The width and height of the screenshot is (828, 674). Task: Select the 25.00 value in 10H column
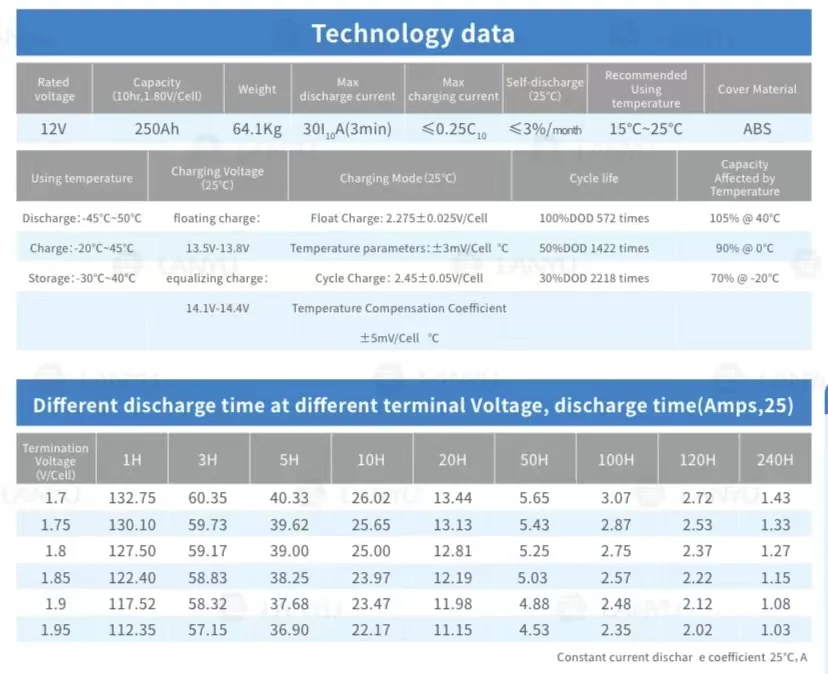pyautogui.click(x=371, y=551)
